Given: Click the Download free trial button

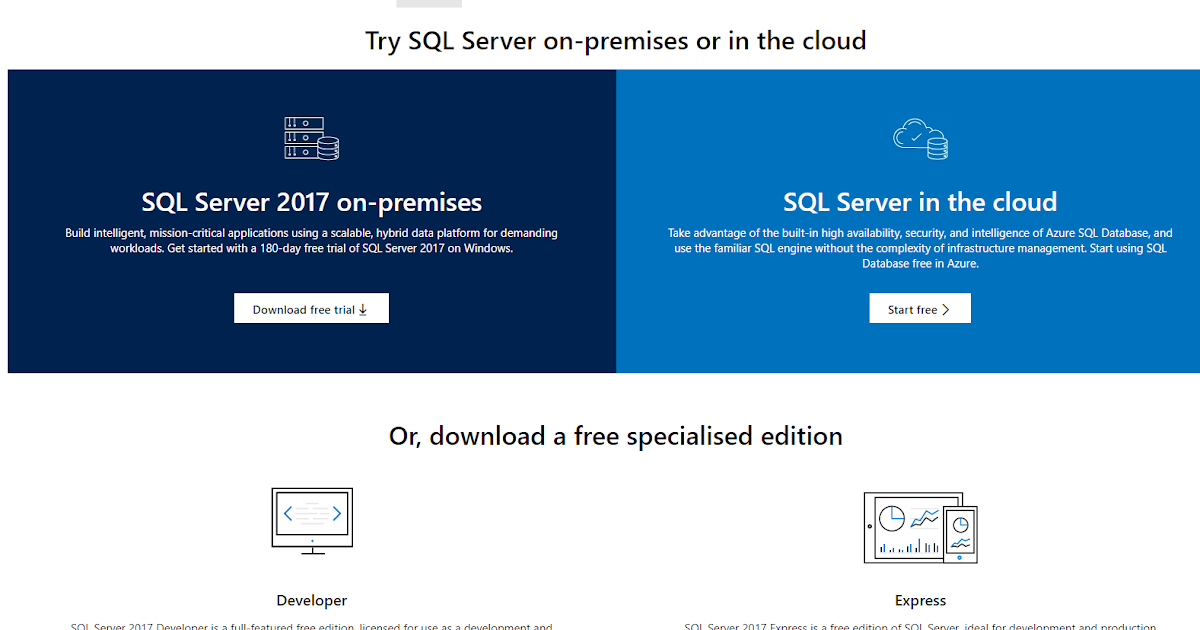Looking at the screenshot, I should click(311, 308).
